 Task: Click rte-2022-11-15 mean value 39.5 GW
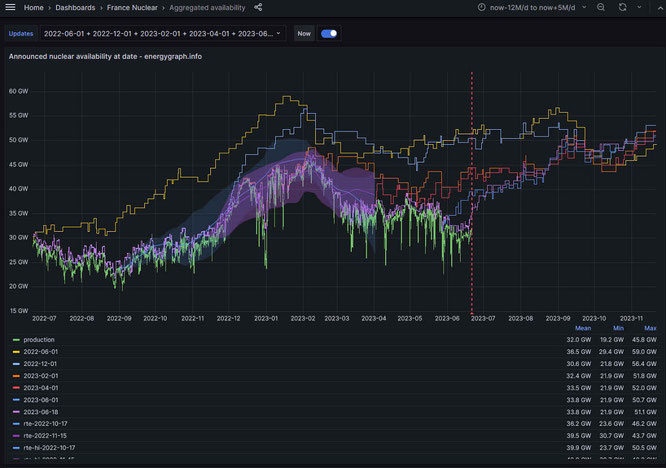579,436
